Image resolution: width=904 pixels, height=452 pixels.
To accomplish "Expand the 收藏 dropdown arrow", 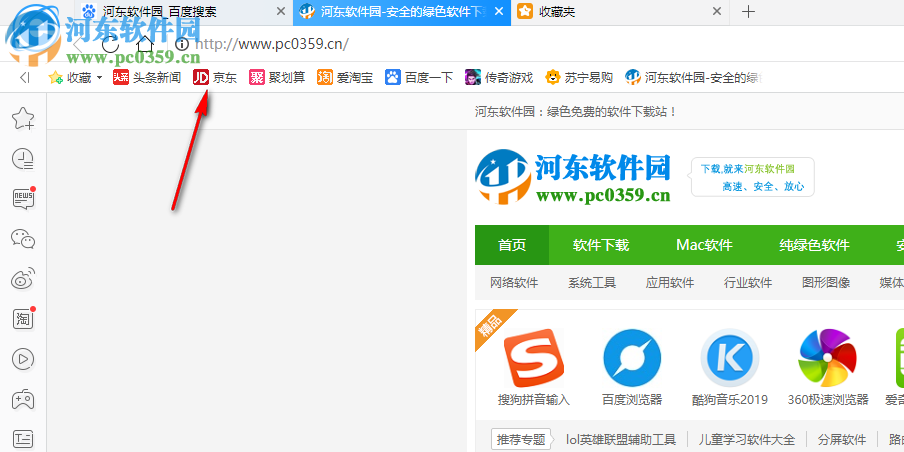I will tap(99, 77).
